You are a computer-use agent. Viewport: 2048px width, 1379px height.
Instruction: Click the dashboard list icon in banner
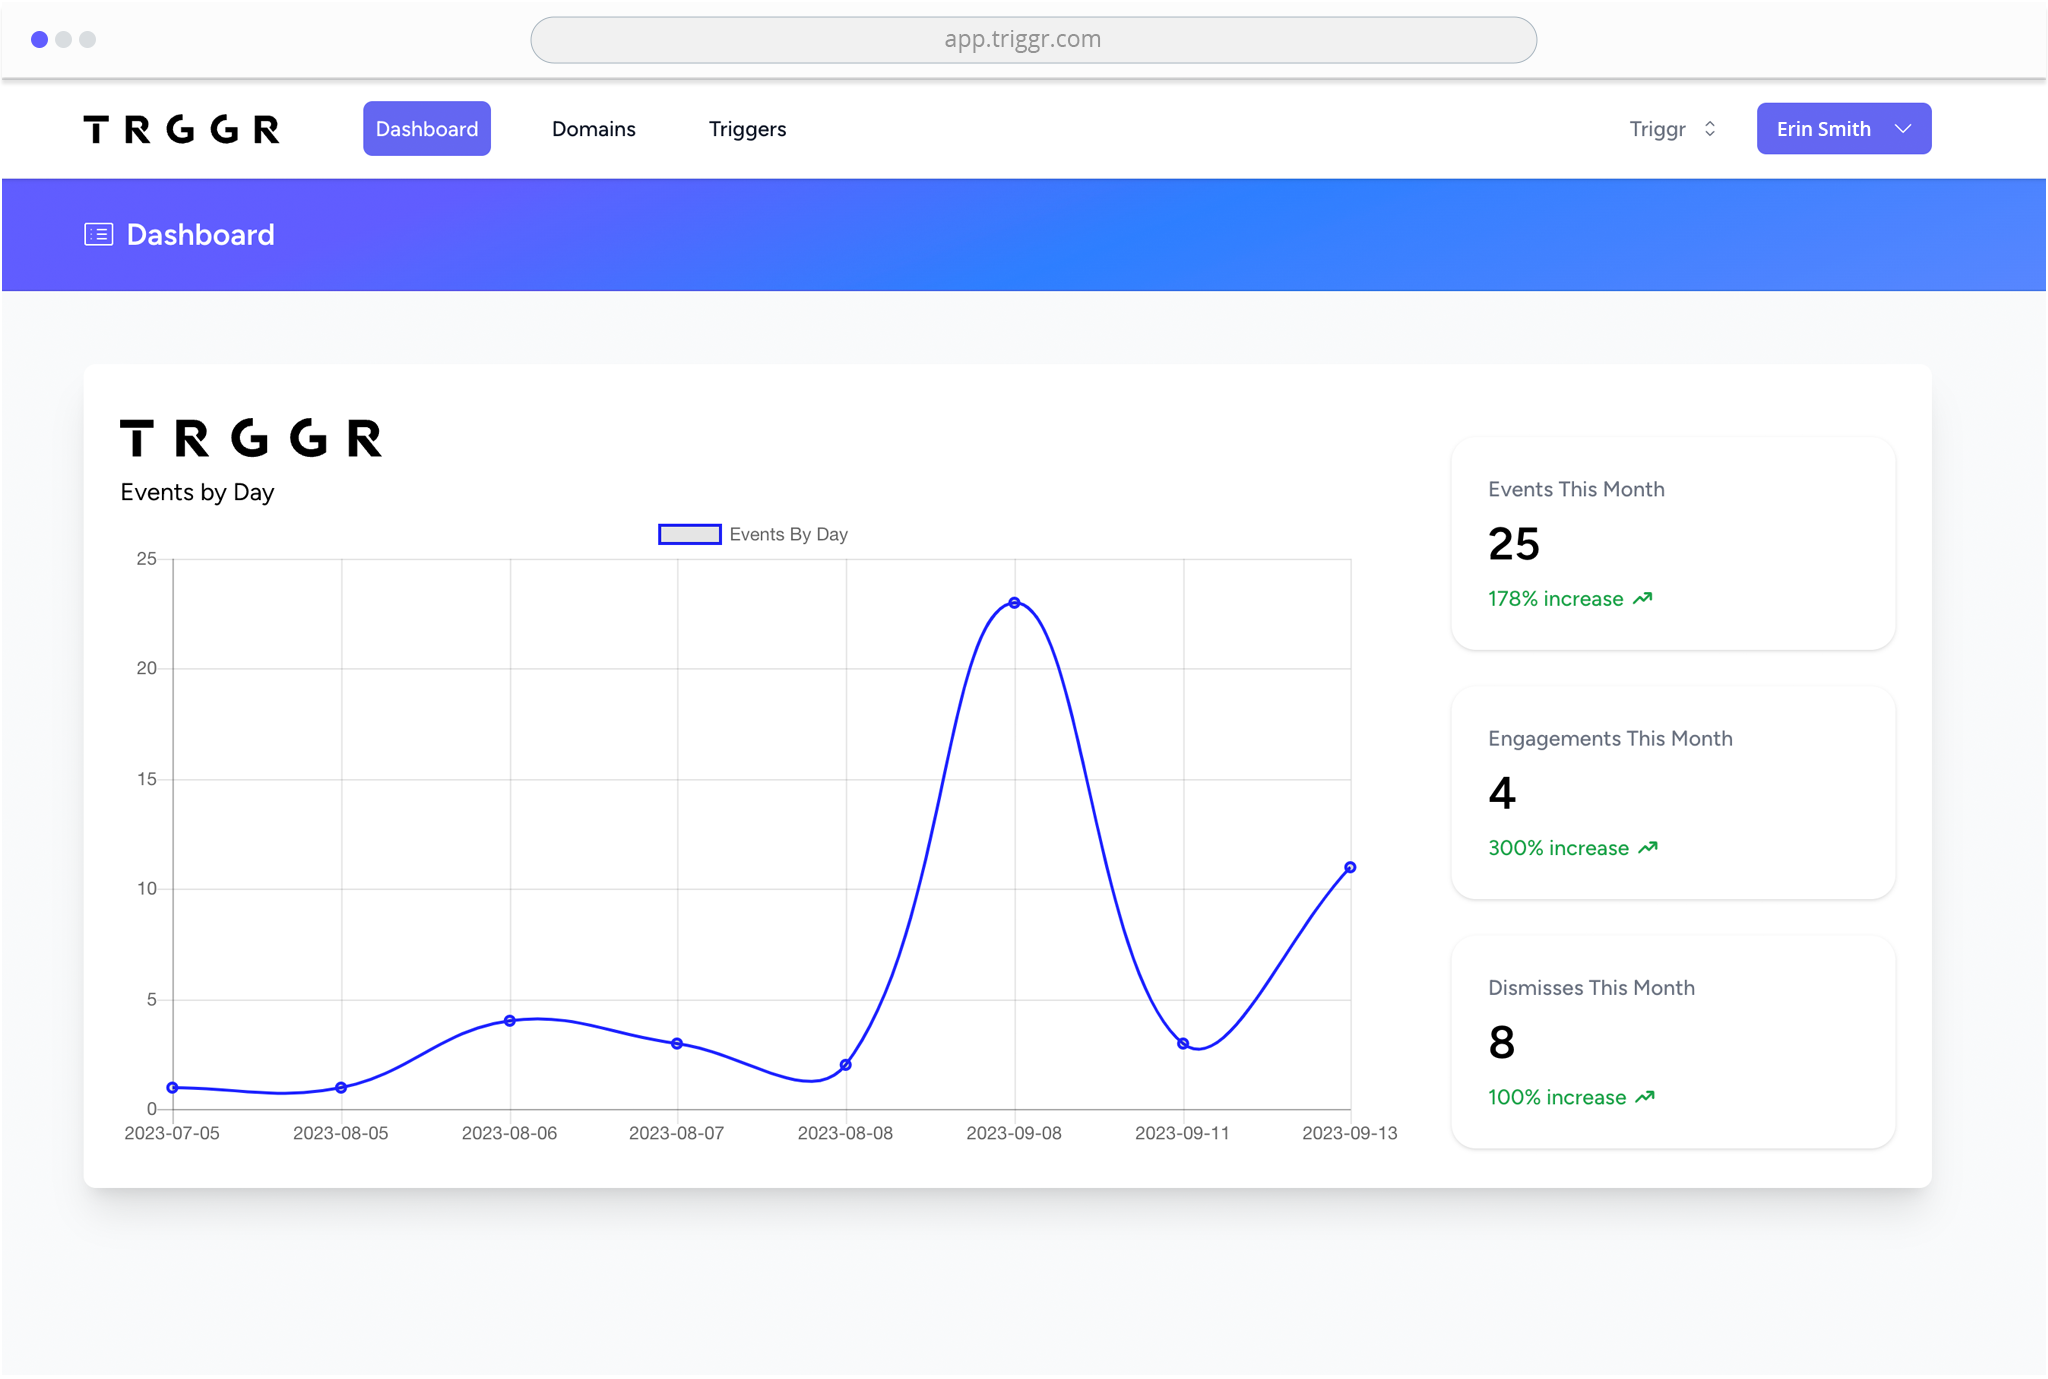[98, 234]
